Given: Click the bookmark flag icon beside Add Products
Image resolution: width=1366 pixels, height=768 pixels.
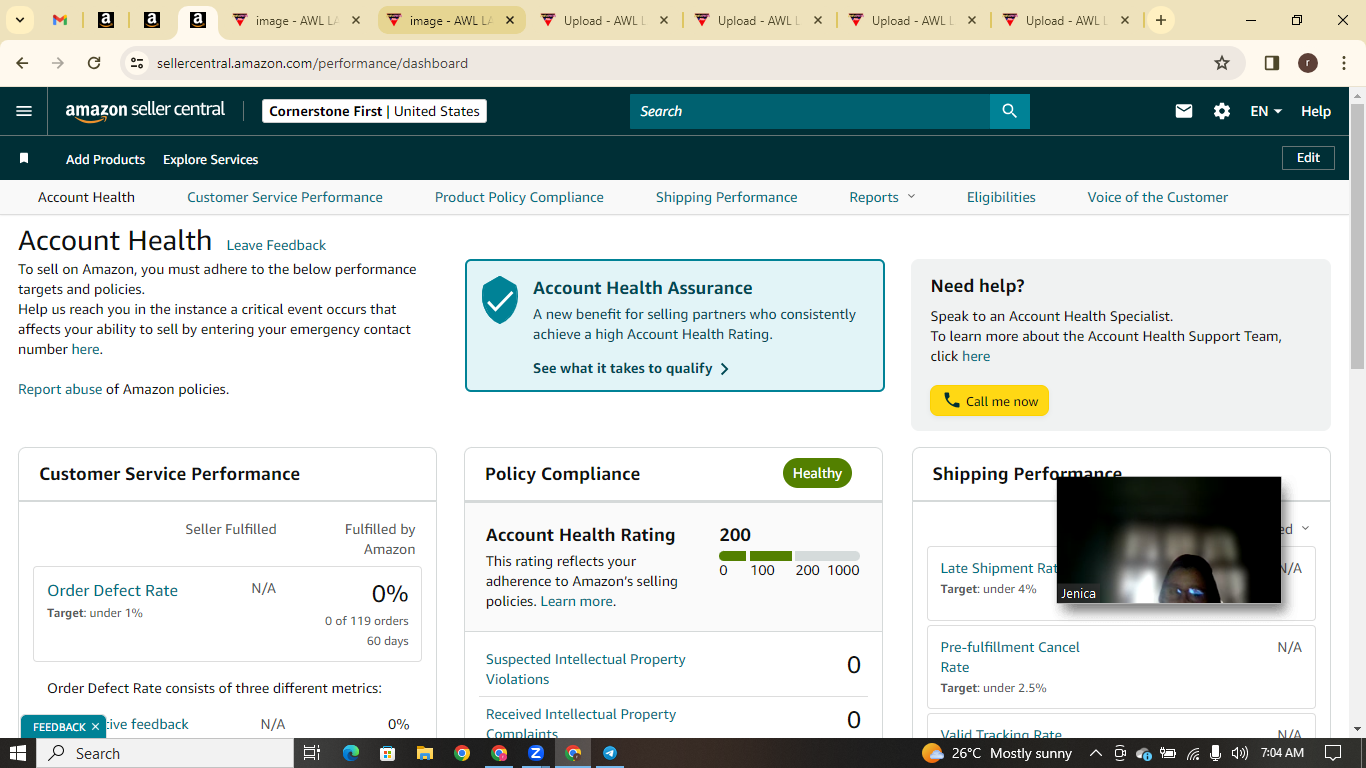Looking at the screenshot, I should 24,159.
